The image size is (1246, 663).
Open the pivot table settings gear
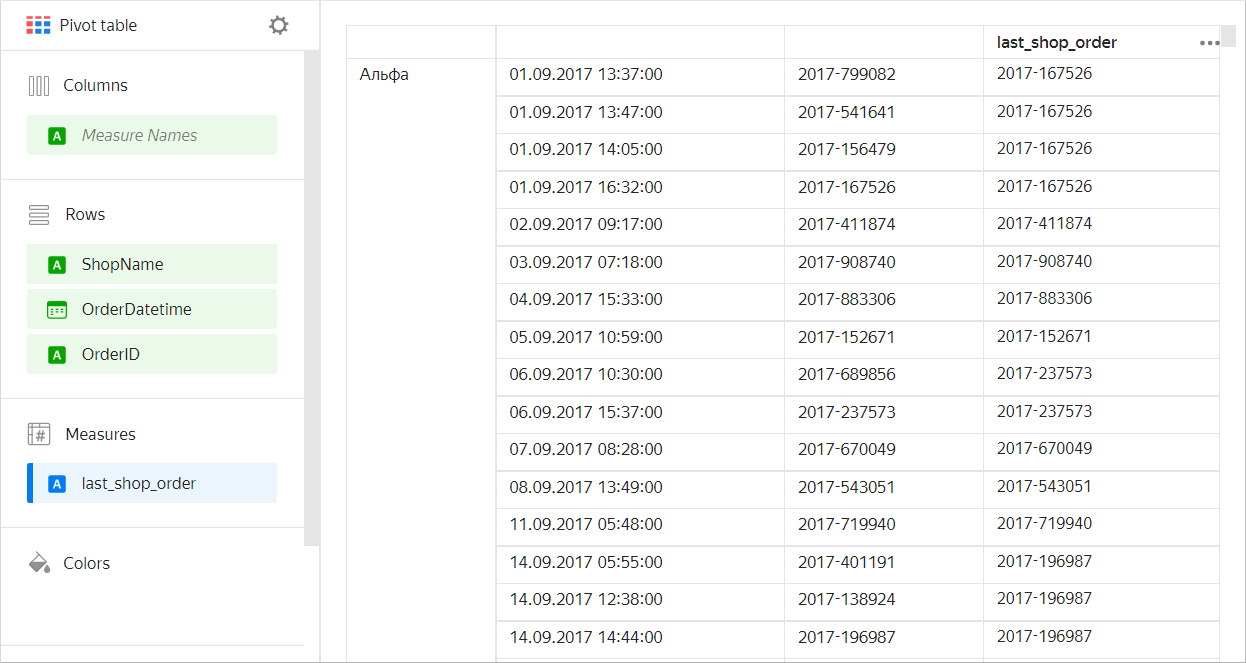click(x=279, y=26)
